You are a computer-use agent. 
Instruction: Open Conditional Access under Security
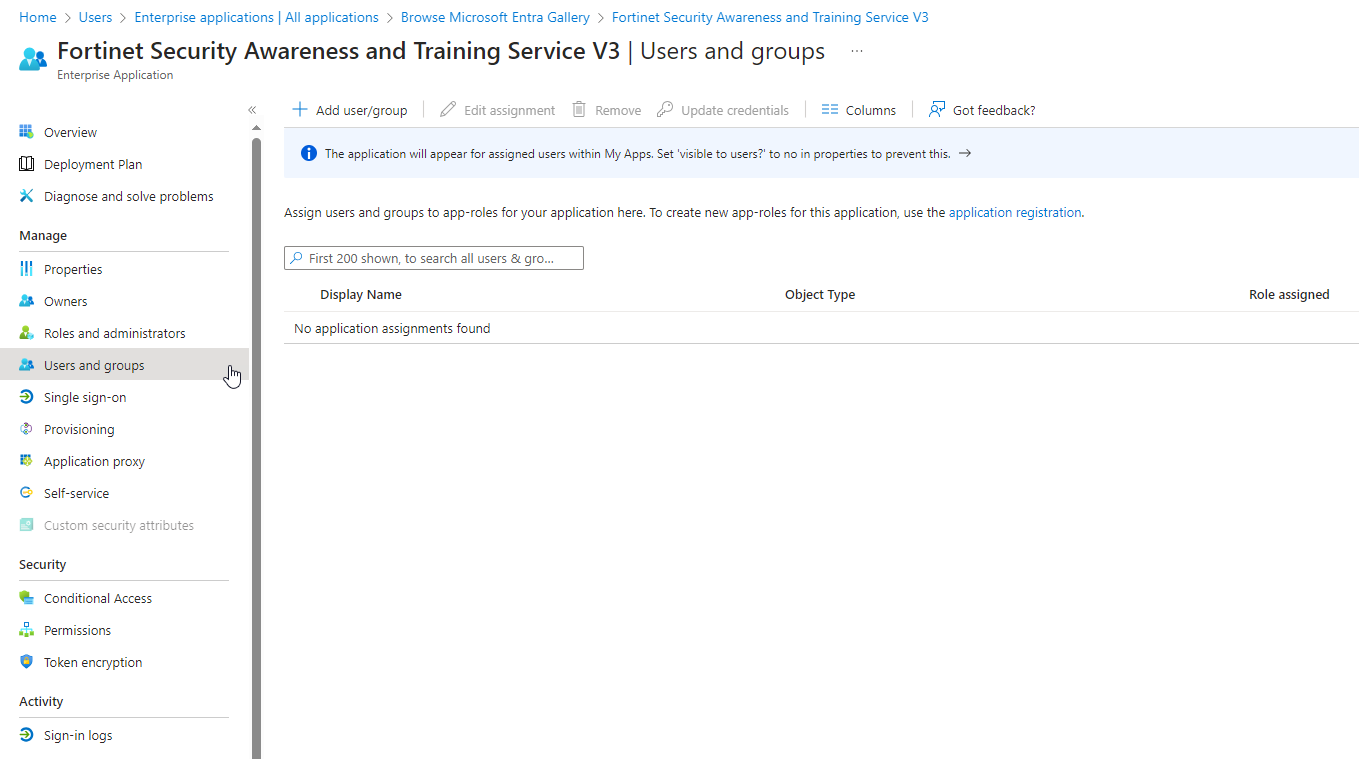(x=98, y=598)
